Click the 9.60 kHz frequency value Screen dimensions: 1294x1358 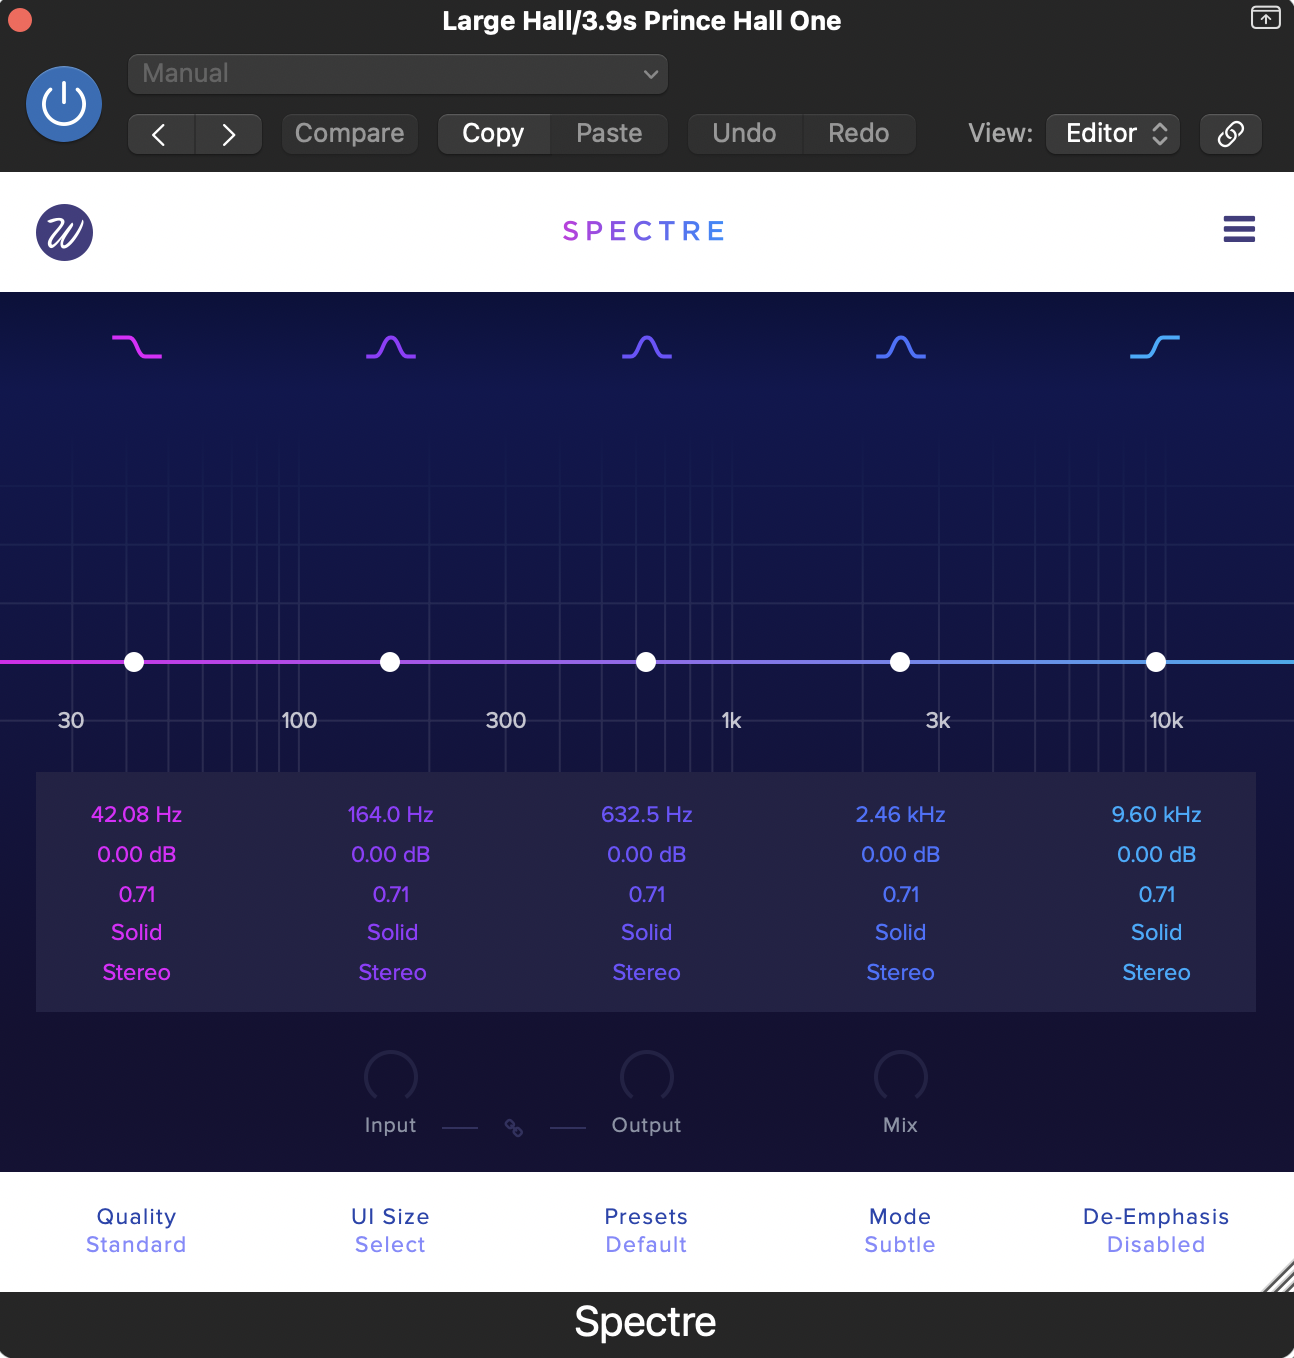tap(1157, 815)
